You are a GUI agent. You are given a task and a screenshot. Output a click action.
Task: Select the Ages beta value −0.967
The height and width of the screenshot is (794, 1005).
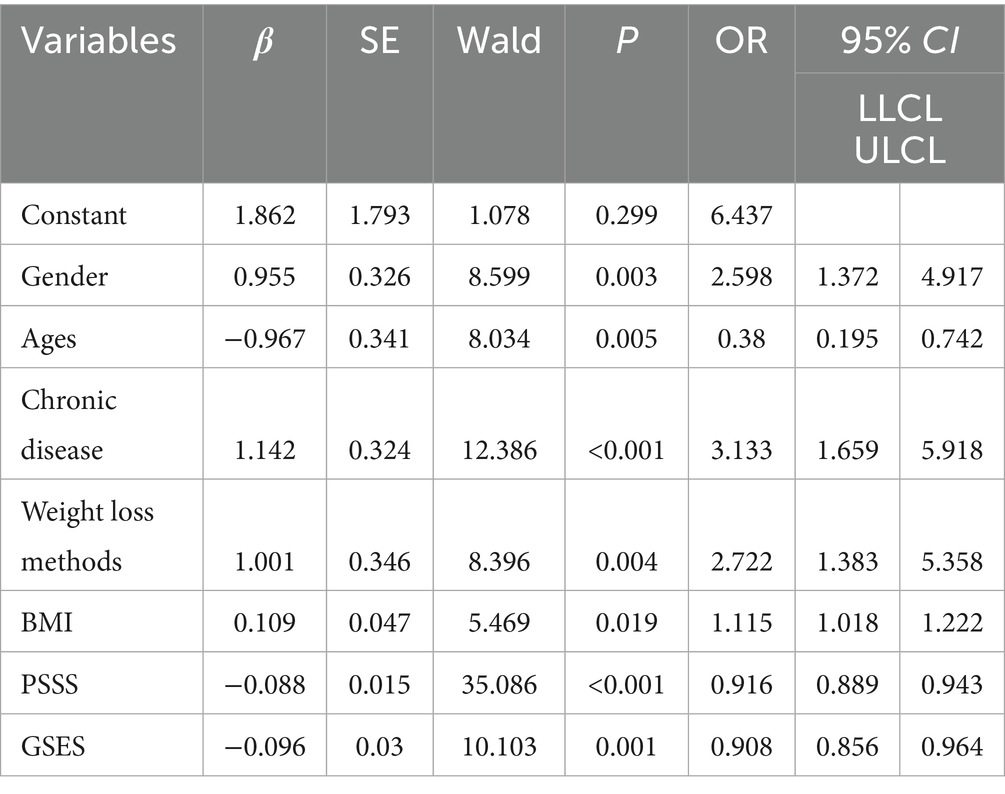264,337
